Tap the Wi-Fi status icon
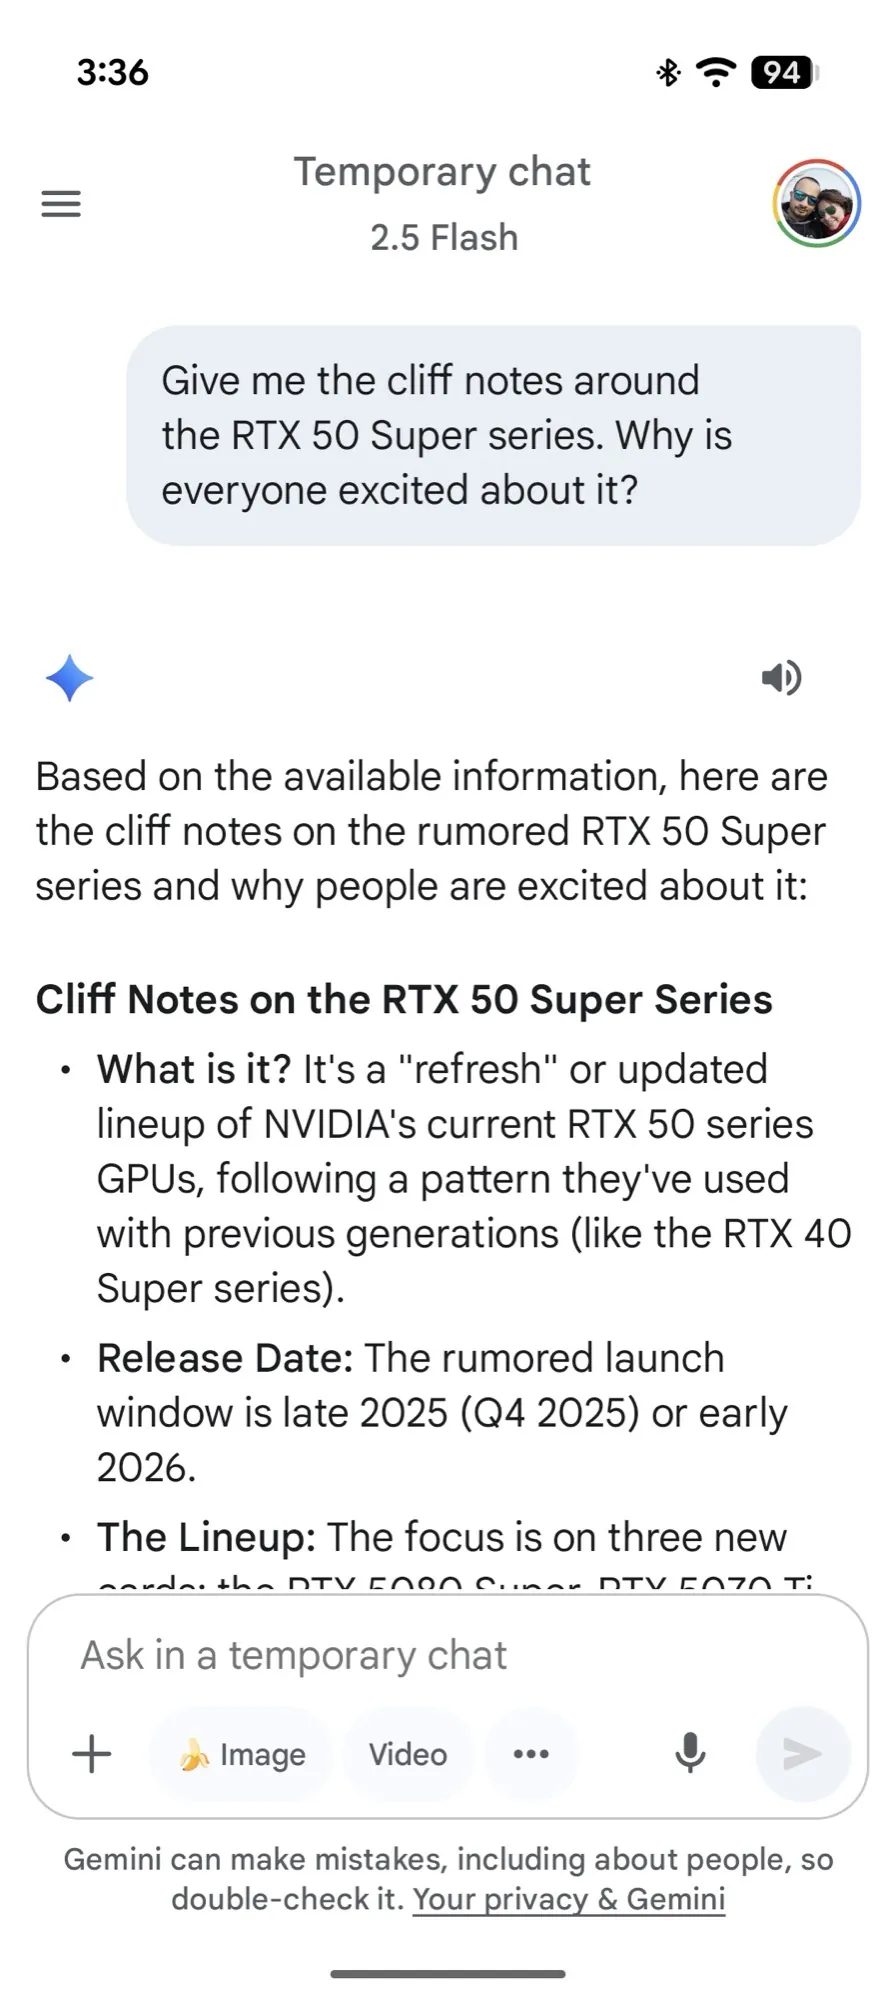896x2000 pixels. click(x=716, y=72)
